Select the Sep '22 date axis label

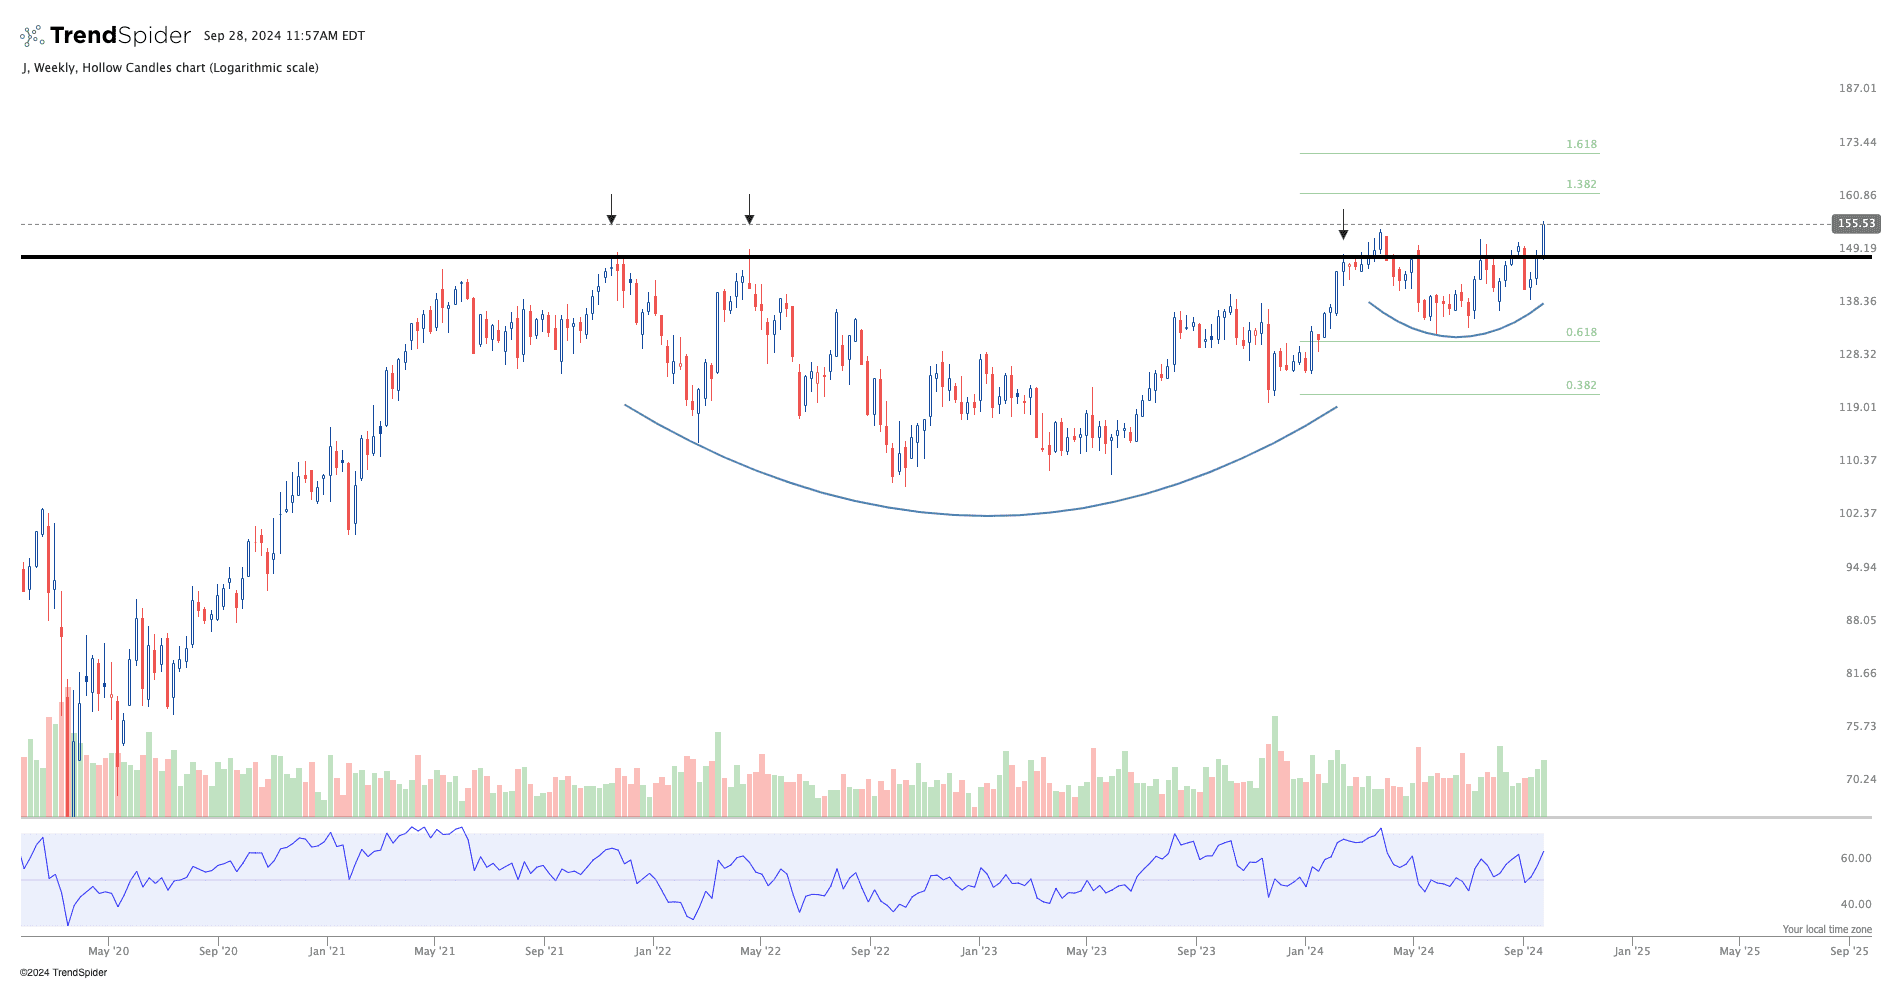870,951
